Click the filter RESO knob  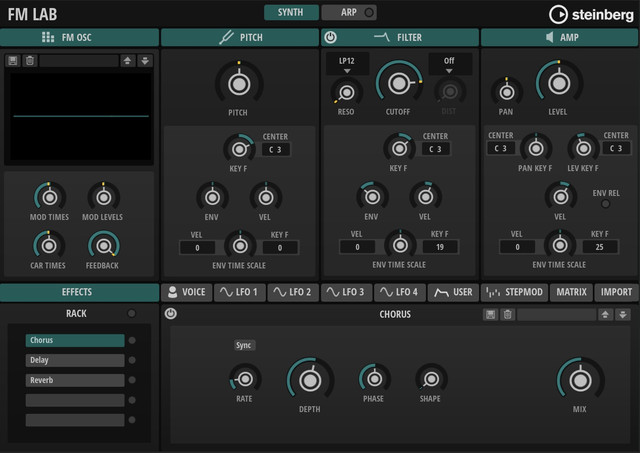[x=347, y=93]
